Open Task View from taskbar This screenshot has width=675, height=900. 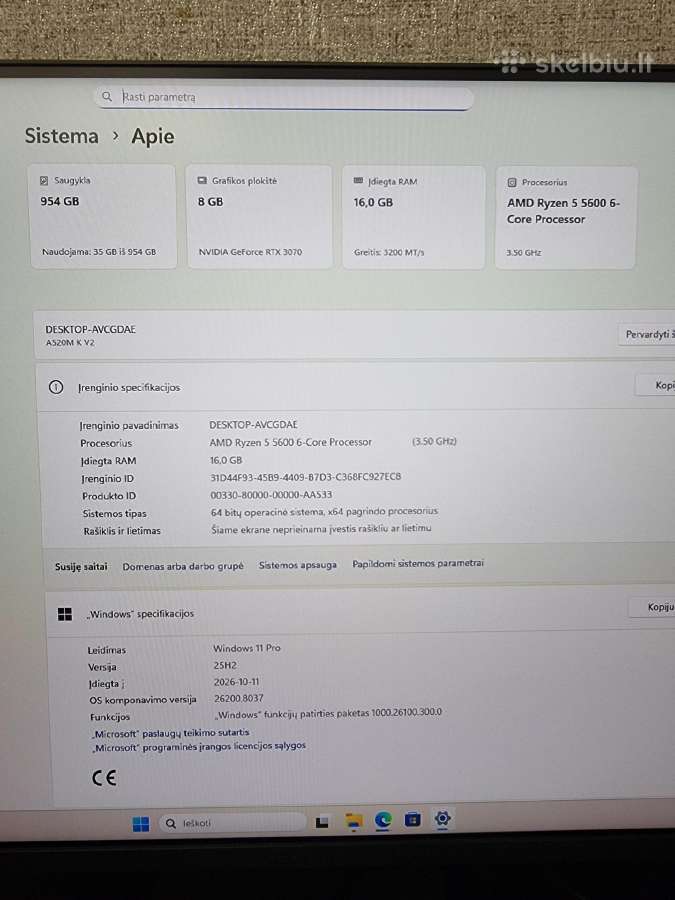pyautogui.click(x=322, y=823)
